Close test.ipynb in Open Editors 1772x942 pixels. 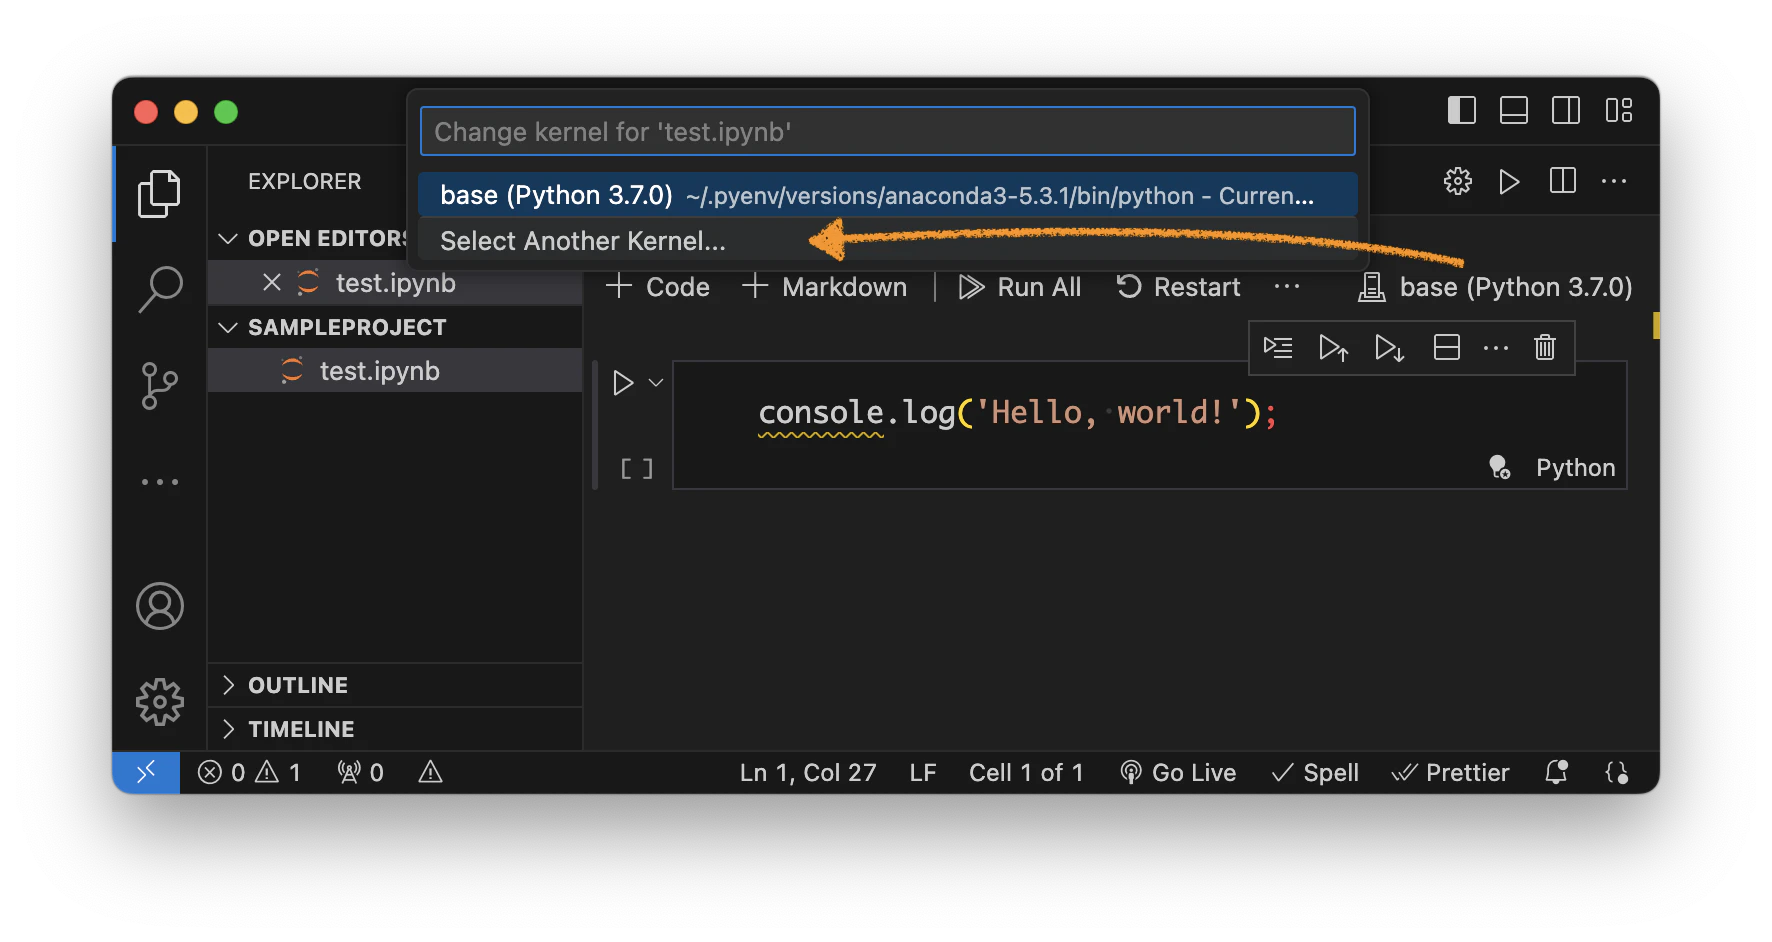tap(271, 283)
